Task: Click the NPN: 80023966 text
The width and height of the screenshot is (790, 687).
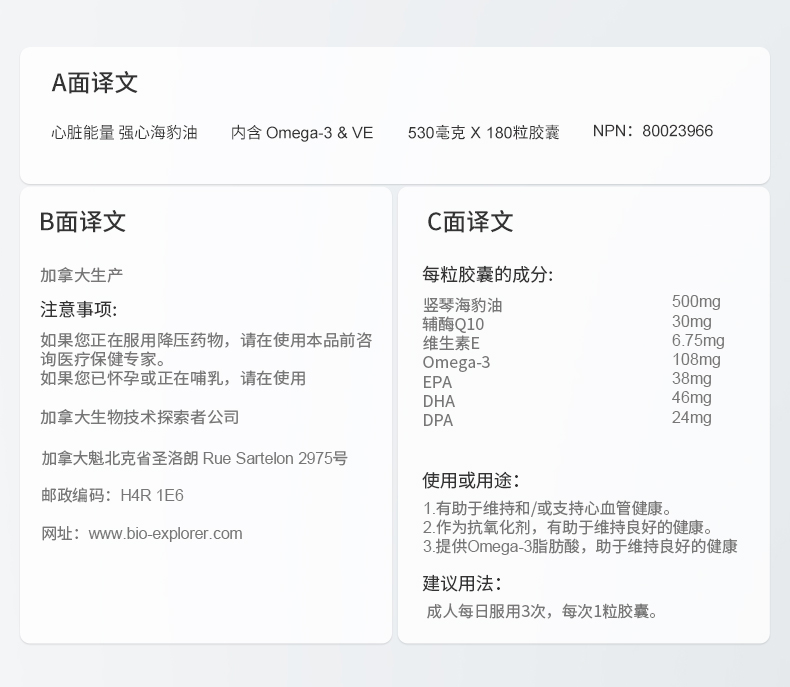Action: [653, 131]
